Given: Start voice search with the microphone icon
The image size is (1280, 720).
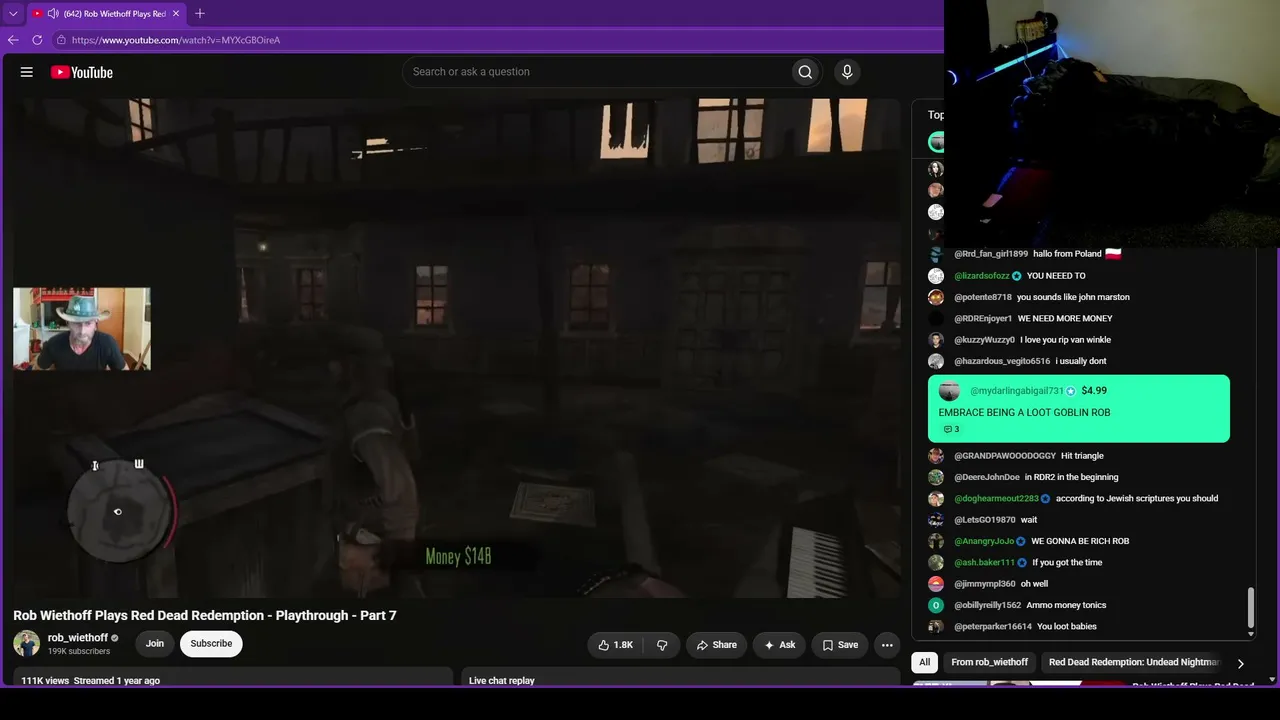Looking at the screenshot, I should click(847, 72).
